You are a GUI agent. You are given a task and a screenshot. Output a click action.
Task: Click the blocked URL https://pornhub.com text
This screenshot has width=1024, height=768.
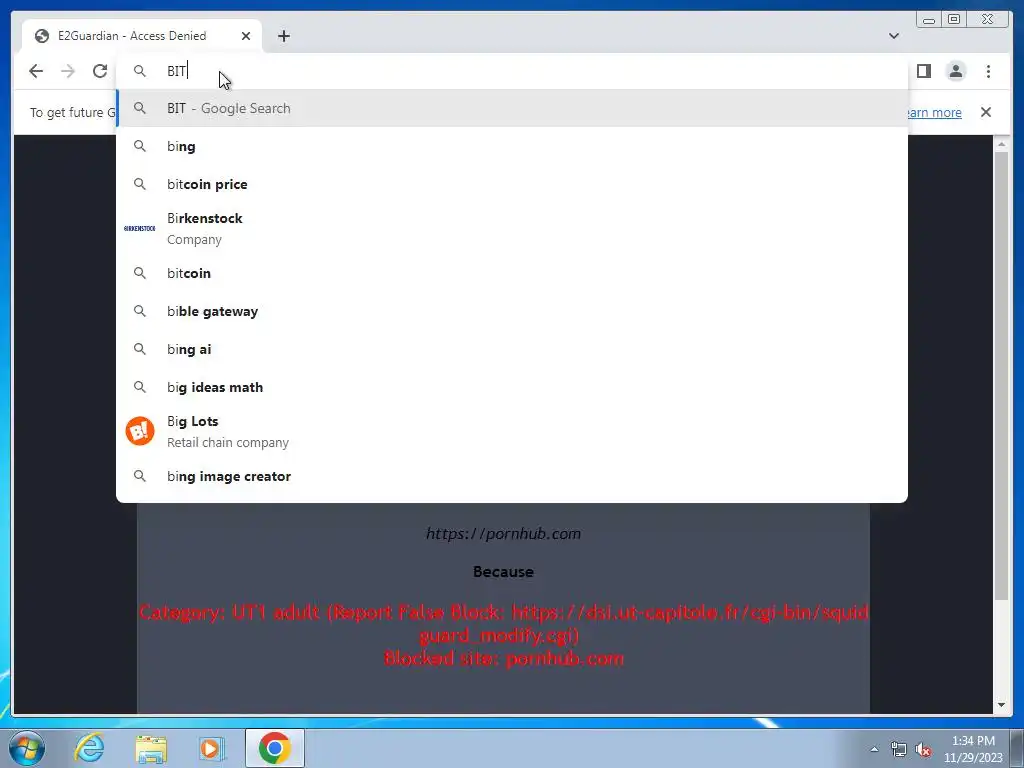click(504, 534)
